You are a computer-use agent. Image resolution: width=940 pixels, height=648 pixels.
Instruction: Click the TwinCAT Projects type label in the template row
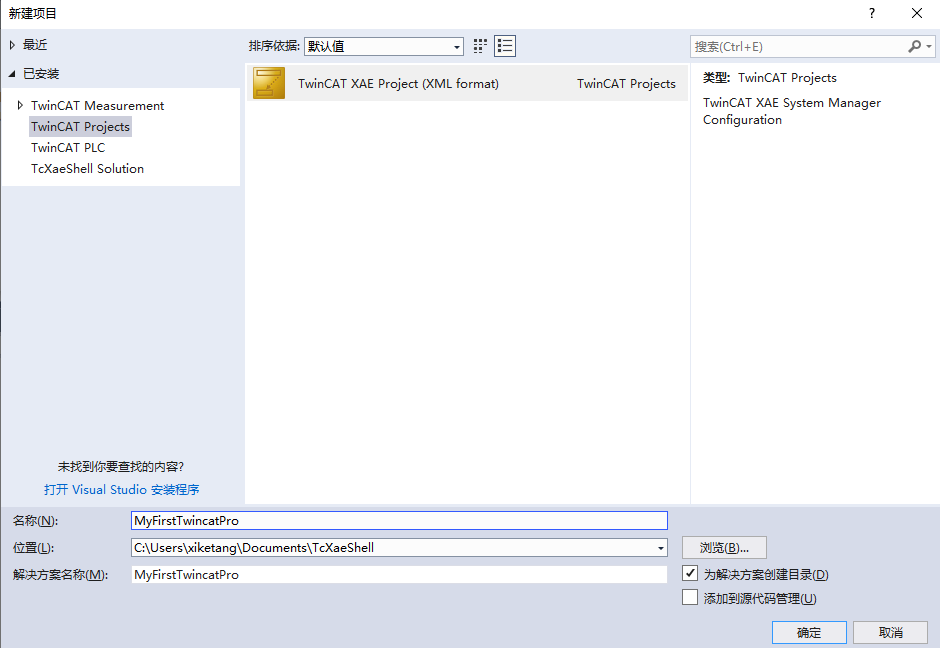tap(626, 83)
